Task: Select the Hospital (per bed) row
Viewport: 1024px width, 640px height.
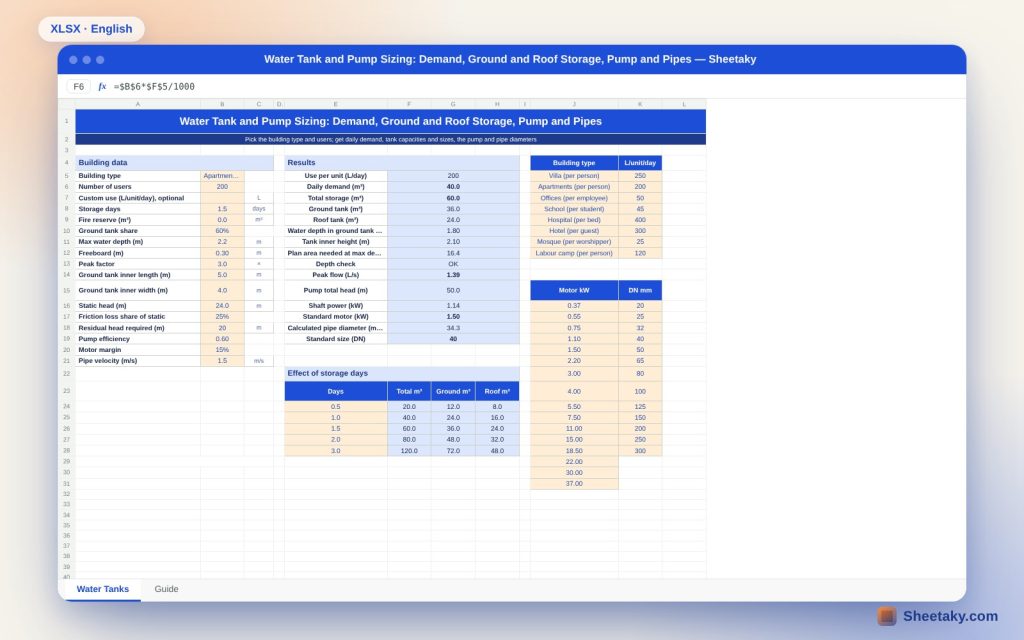Action: (596, 219)
